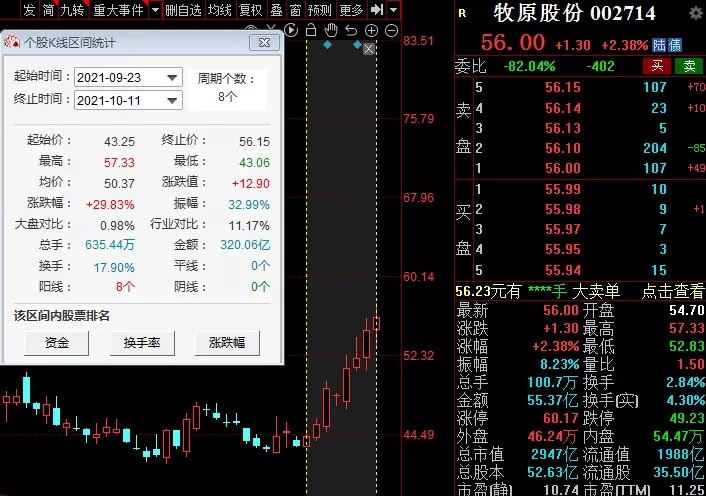
Task: Click the 83.51 price axis label
Action: point(419,41)
